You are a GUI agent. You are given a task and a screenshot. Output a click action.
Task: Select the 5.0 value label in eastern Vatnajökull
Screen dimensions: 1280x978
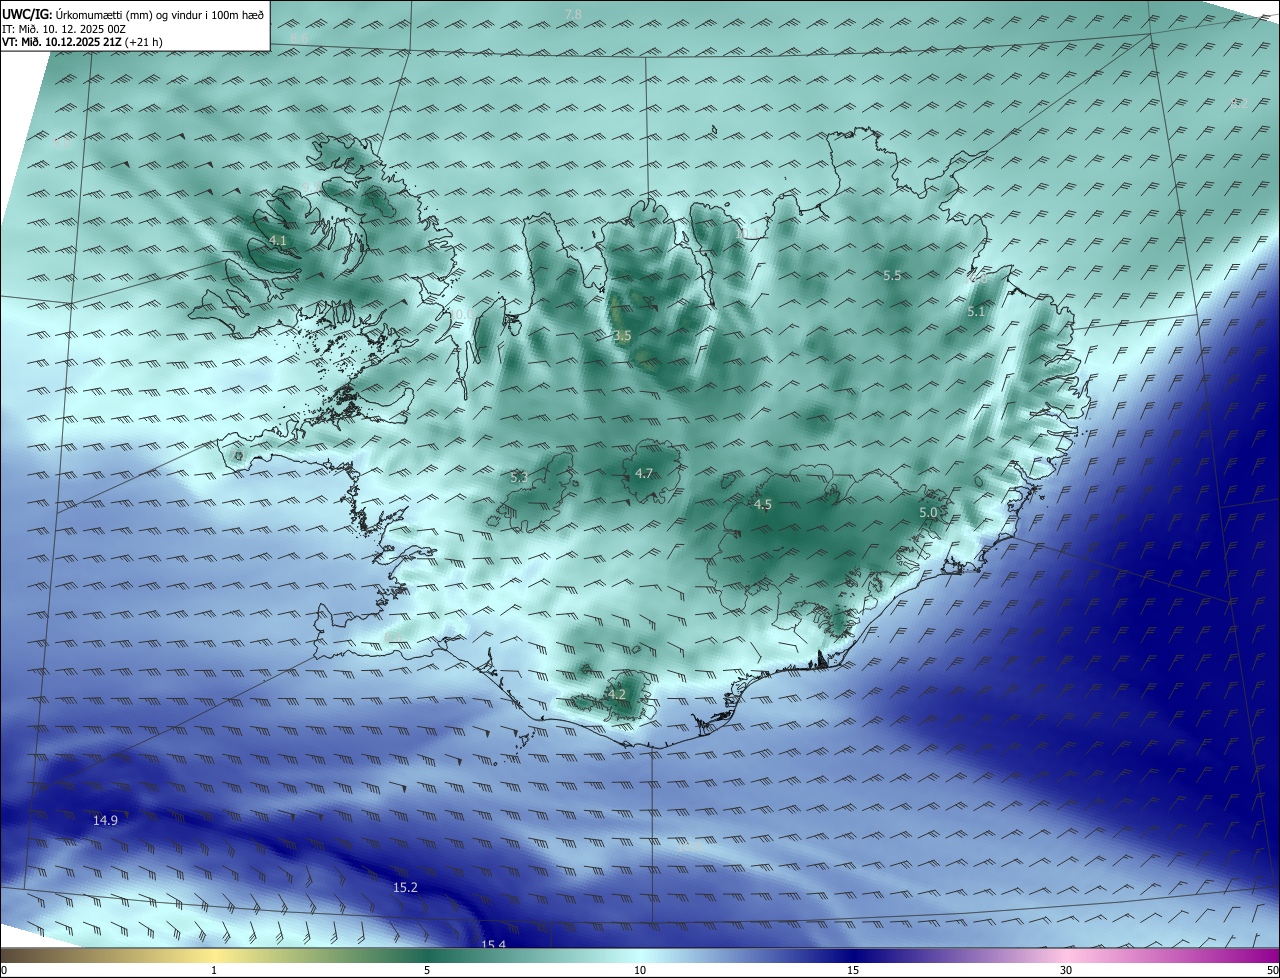(928, 513)
